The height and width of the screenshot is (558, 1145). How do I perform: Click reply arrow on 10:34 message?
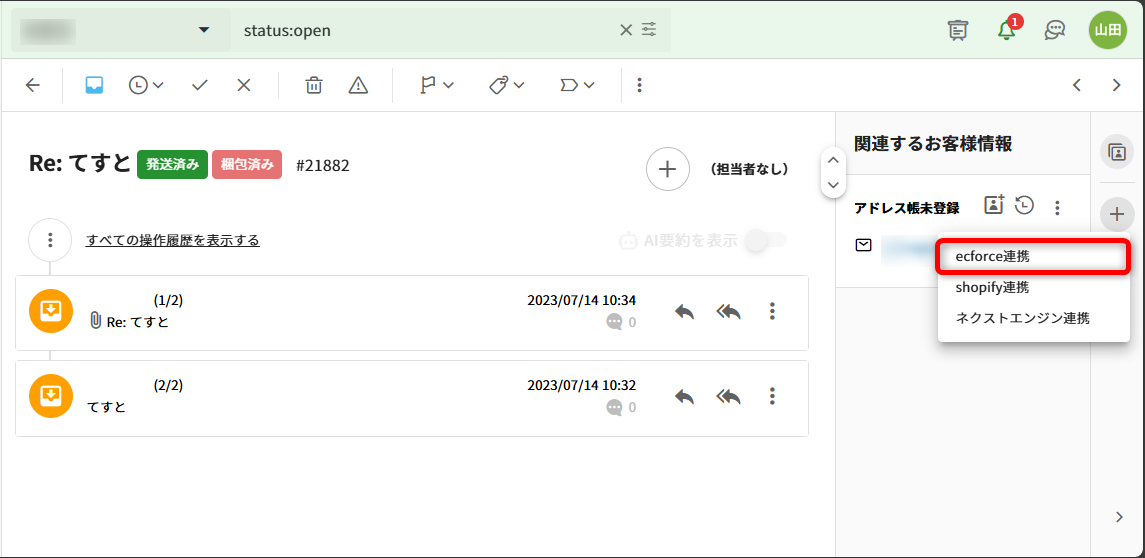click(x=684, y=311)
